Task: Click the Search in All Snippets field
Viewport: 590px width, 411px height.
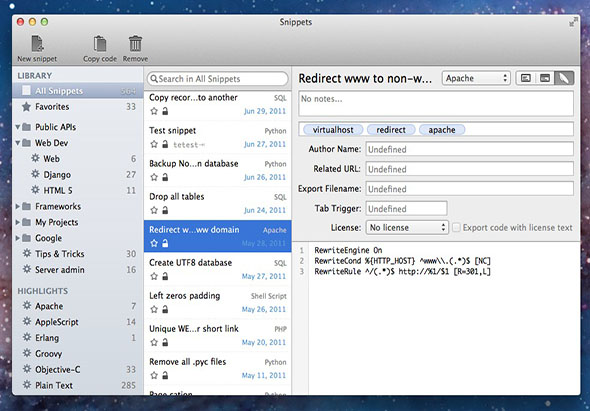Action: click(x=217, y=79)
